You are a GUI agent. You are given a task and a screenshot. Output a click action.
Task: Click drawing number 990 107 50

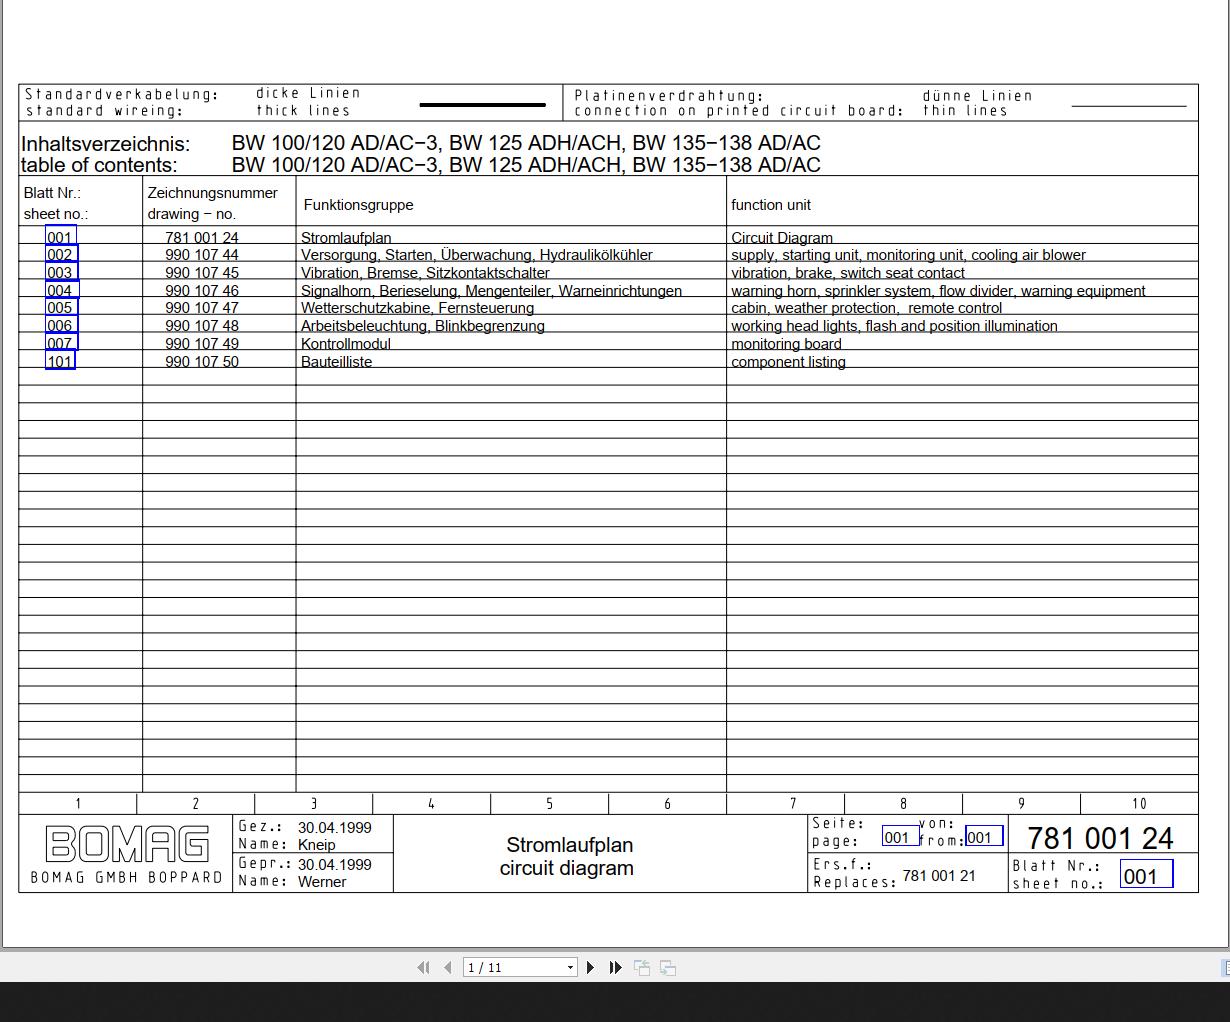click(202, 362)
